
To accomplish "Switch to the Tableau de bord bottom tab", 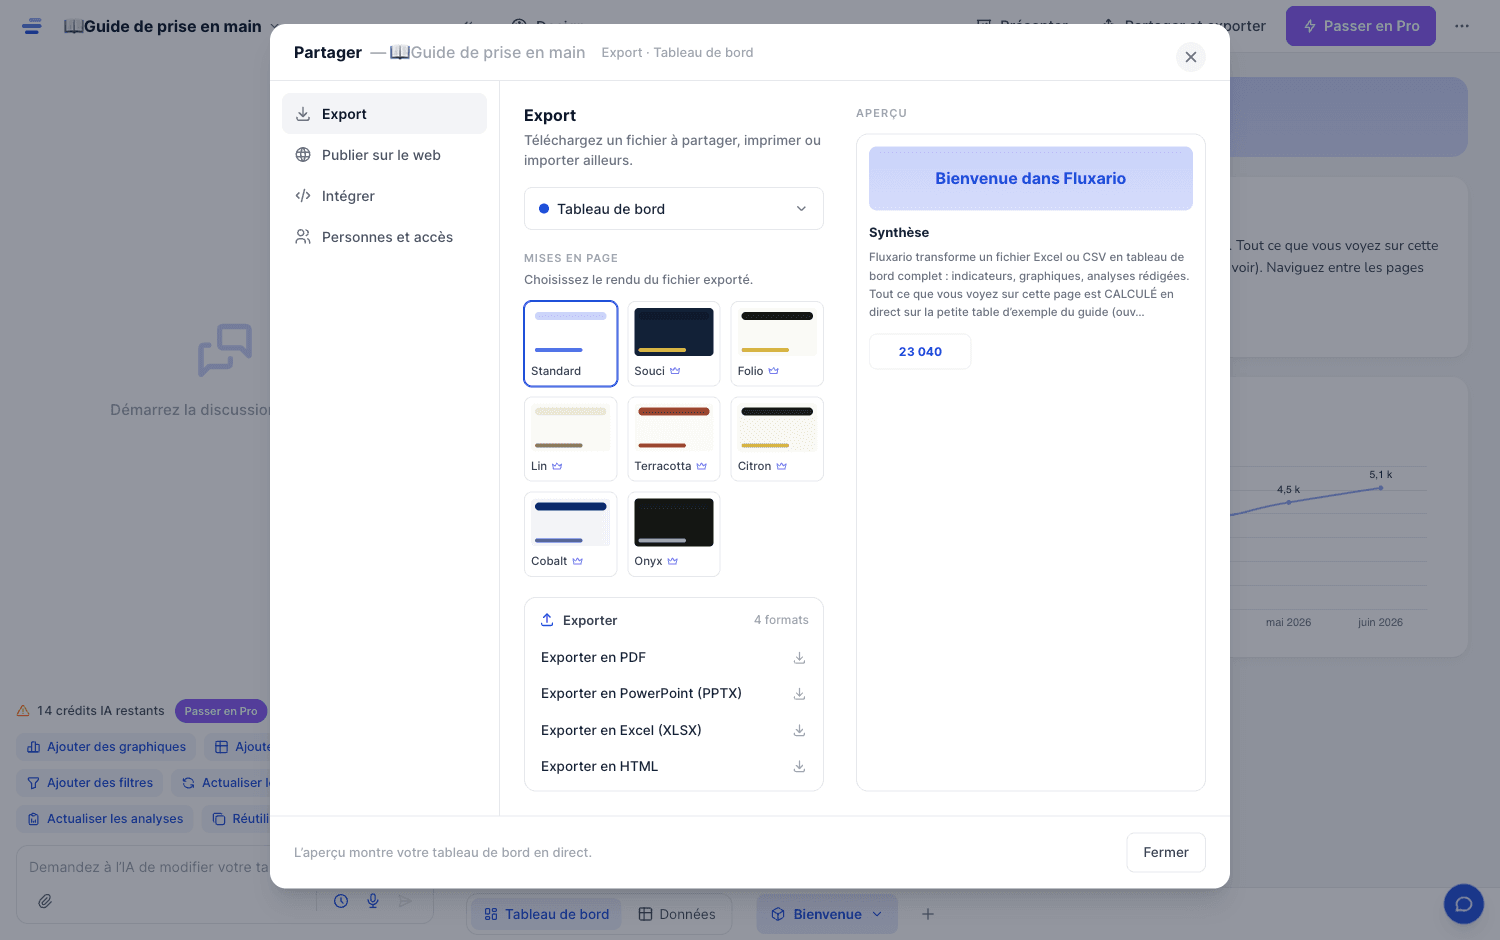I will [x=546, y=914].
